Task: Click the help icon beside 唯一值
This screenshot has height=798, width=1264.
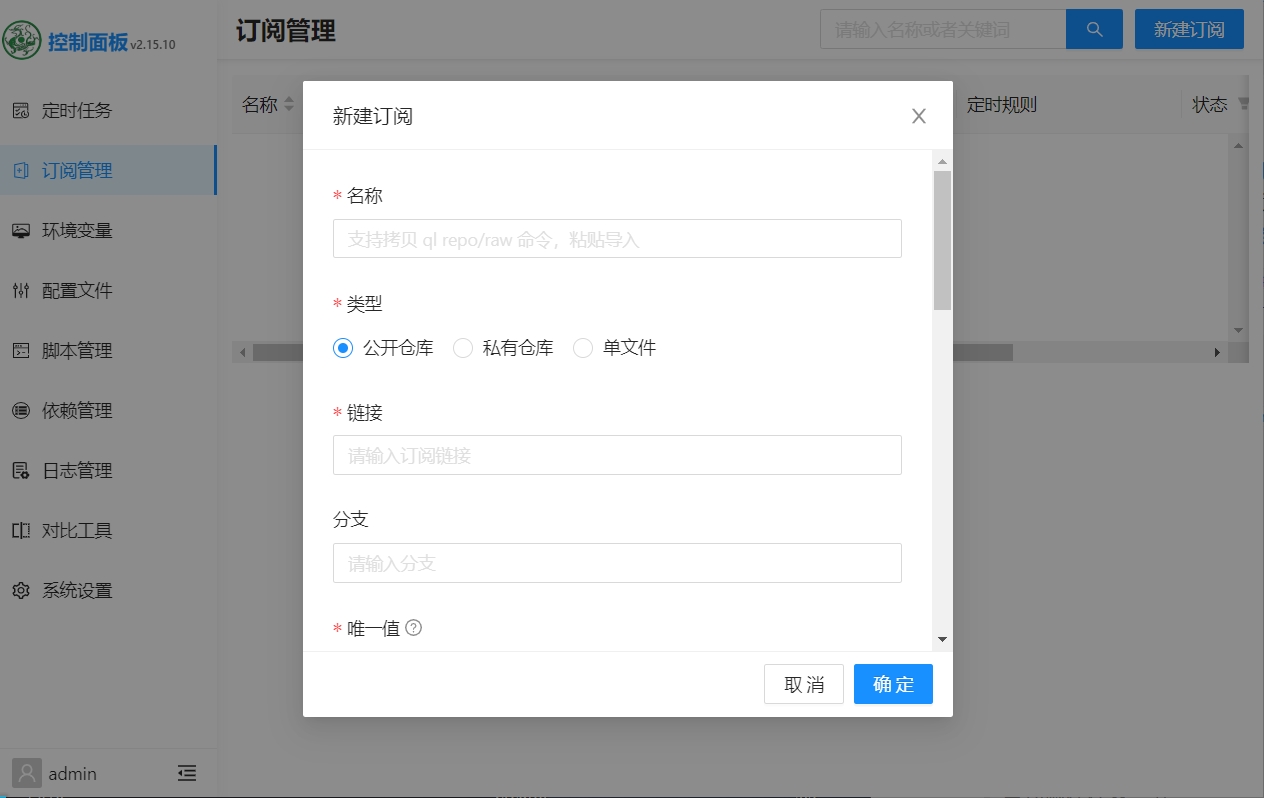Action: pyautogui.click(x=413, y=628)
